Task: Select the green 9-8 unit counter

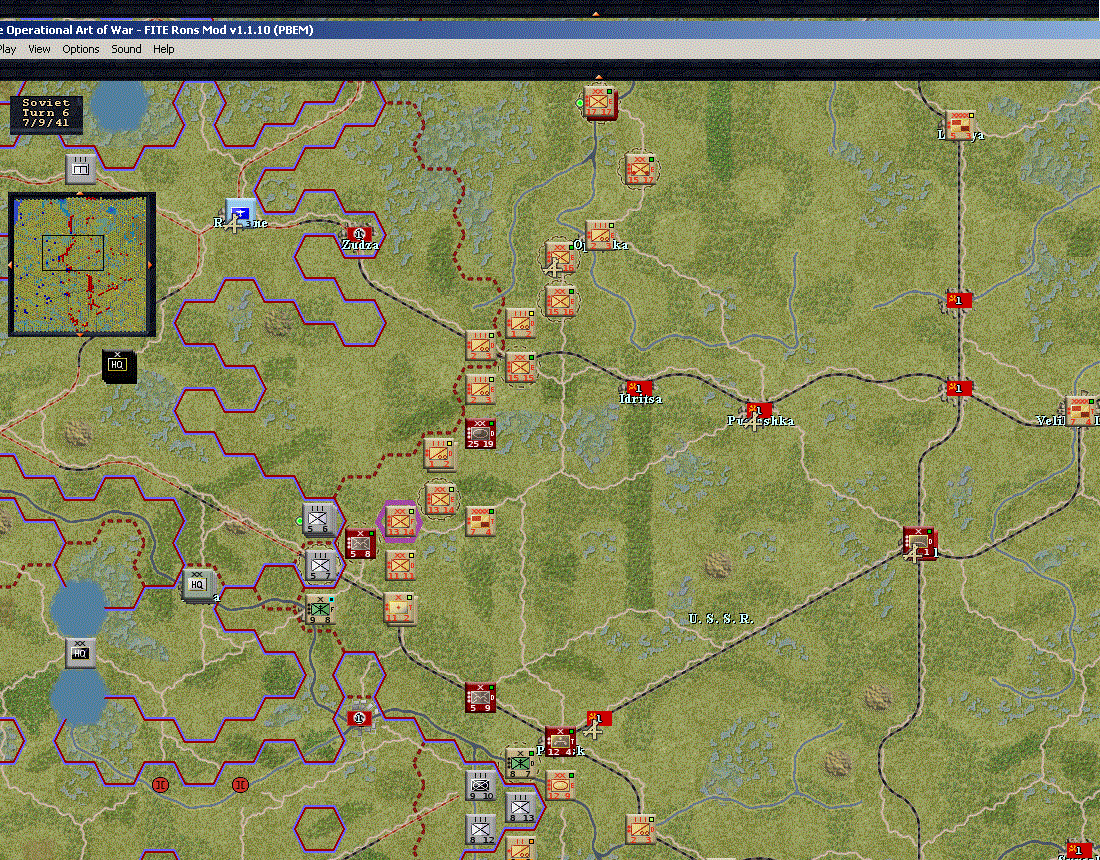Action: (321, 610)
